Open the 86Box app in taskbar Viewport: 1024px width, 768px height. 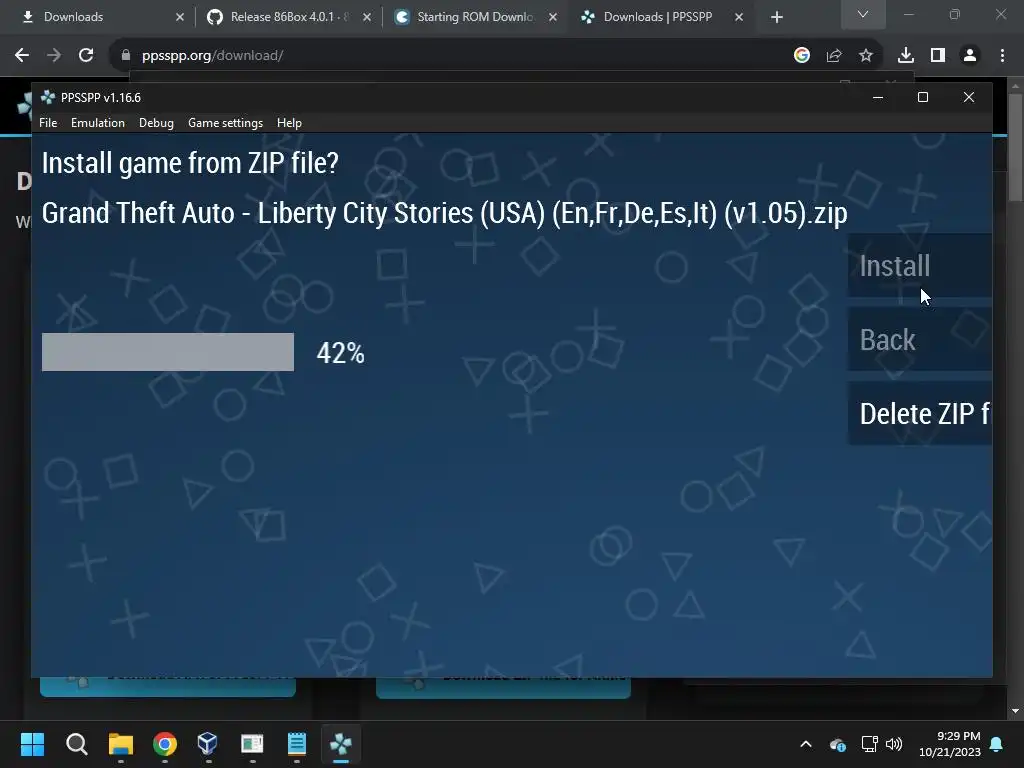tap(252, 743)
